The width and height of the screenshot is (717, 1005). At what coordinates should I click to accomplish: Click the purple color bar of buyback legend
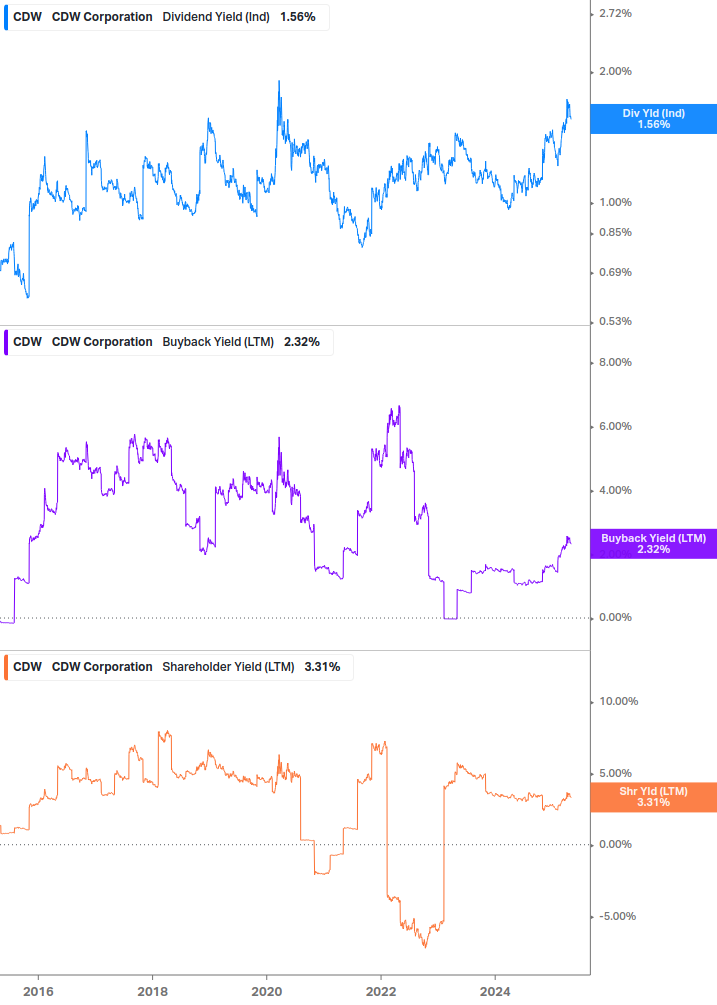pyautogui.click(x=6, y=342)
